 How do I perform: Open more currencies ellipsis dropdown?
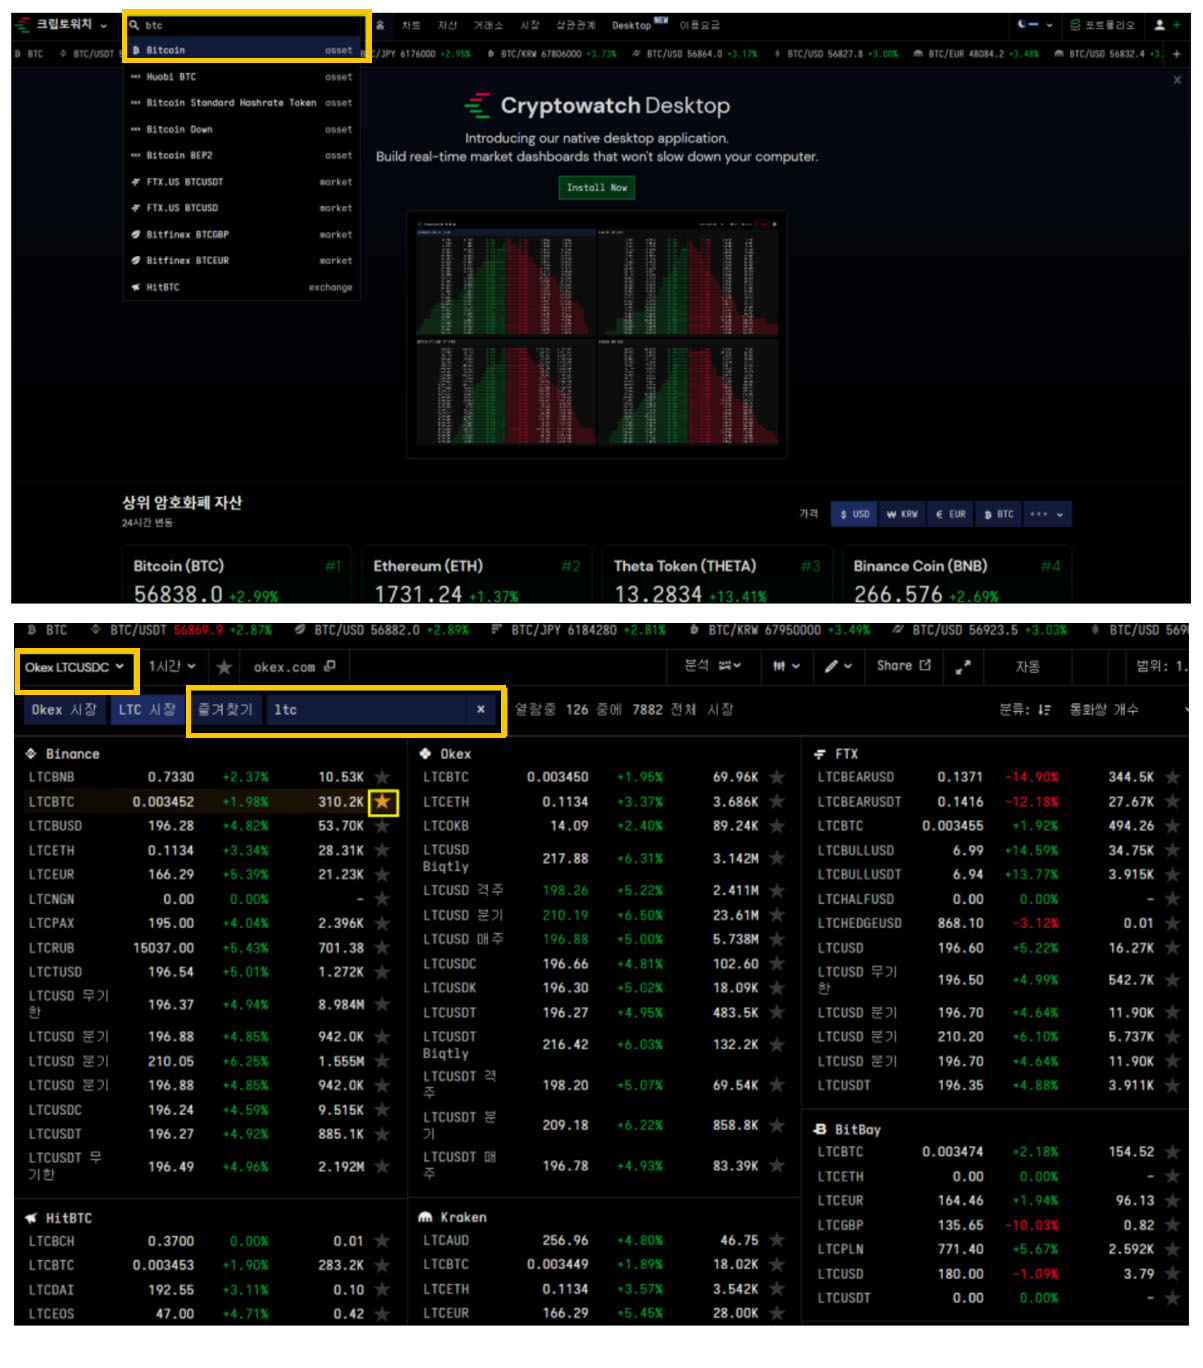point(1047,514)
